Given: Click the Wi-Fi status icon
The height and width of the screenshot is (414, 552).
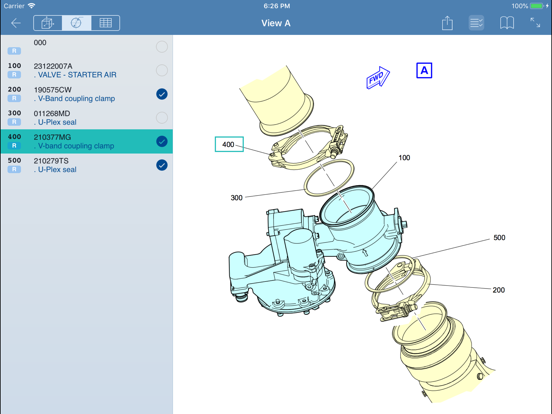Looking at the screenshot, I should [x=32, y=6].
